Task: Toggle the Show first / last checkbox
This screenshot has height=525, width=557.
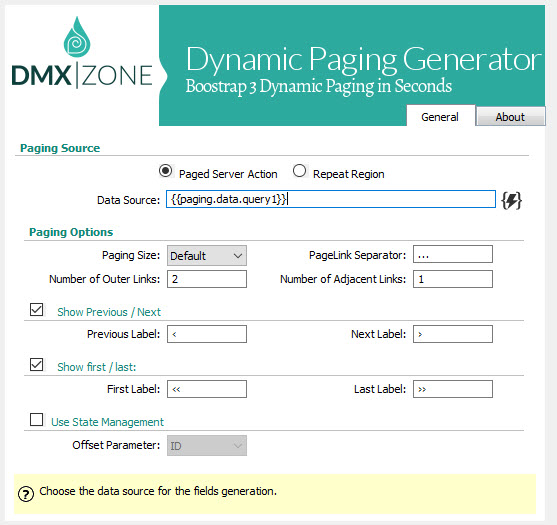Action: pos(37,364)
